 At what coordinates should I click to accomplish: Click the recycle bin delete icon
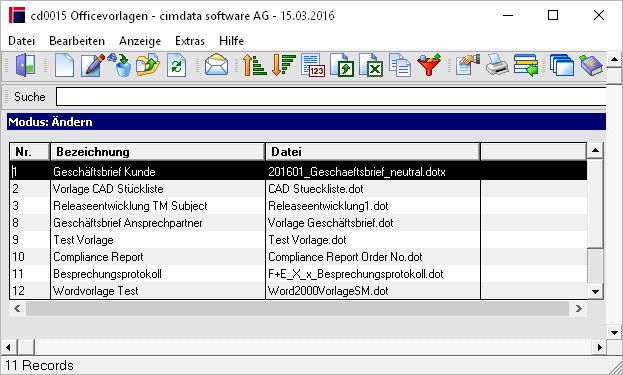120,65
